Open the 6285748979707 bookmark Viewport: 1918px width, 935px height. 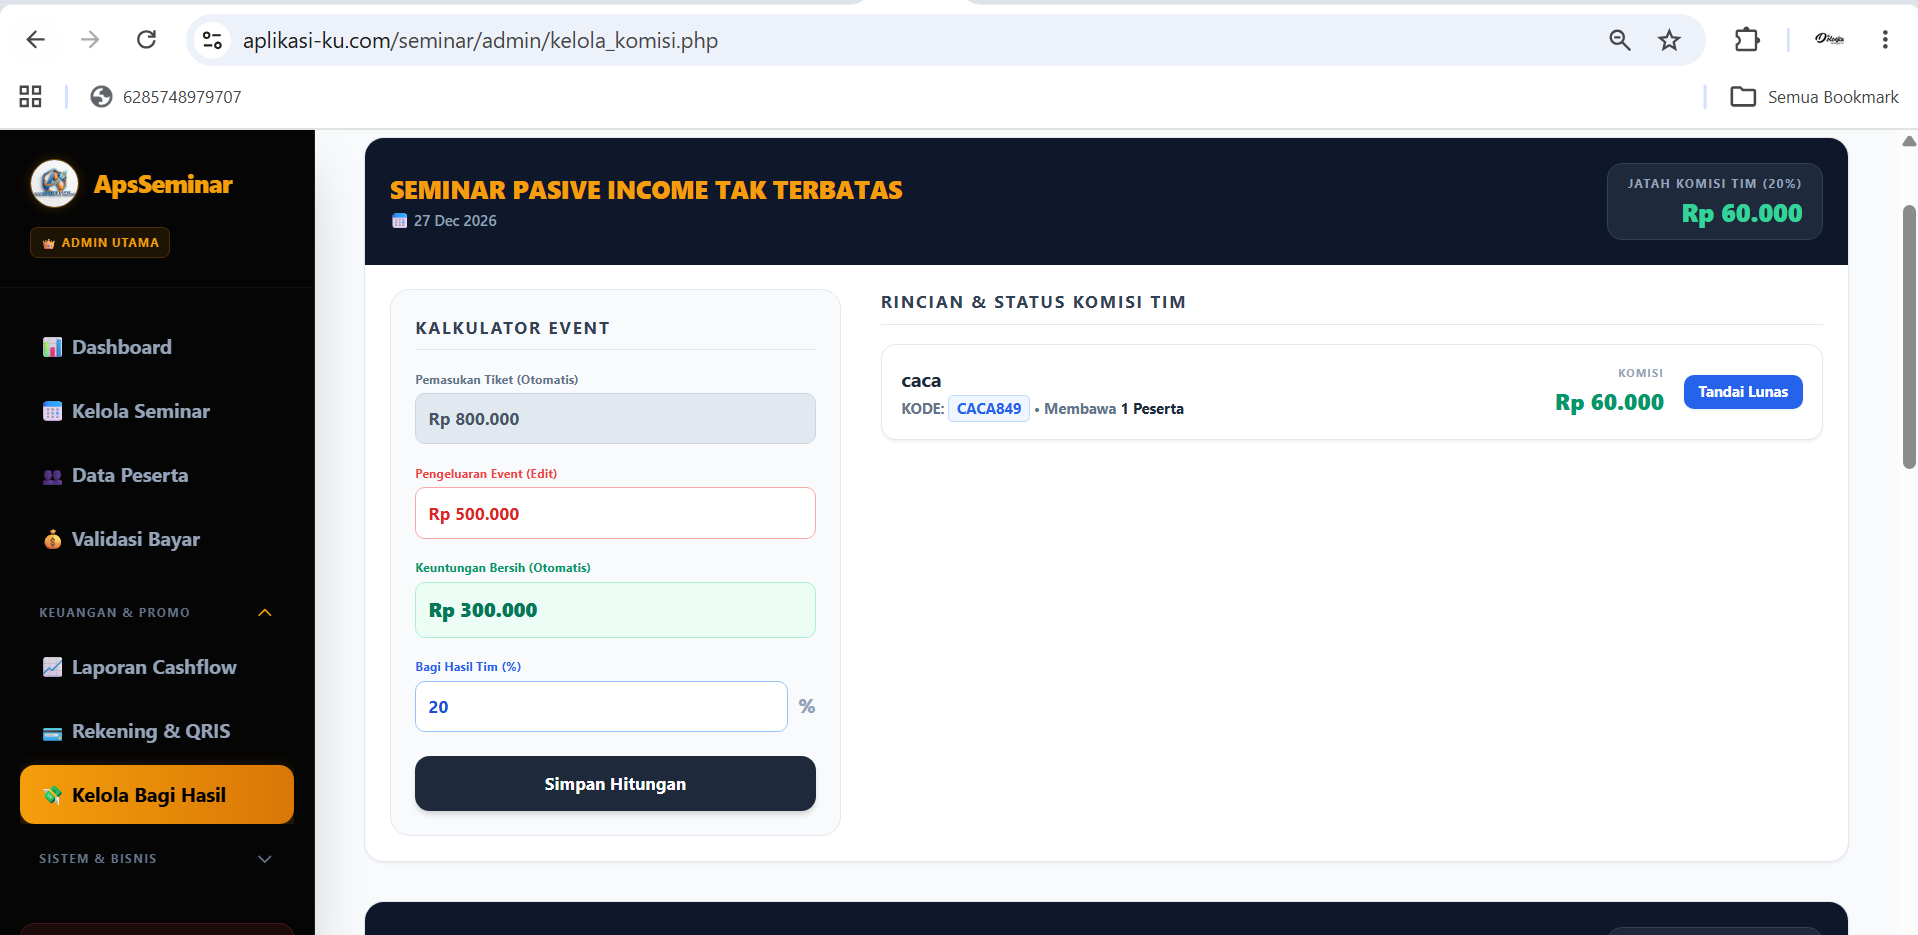(166, 97)
